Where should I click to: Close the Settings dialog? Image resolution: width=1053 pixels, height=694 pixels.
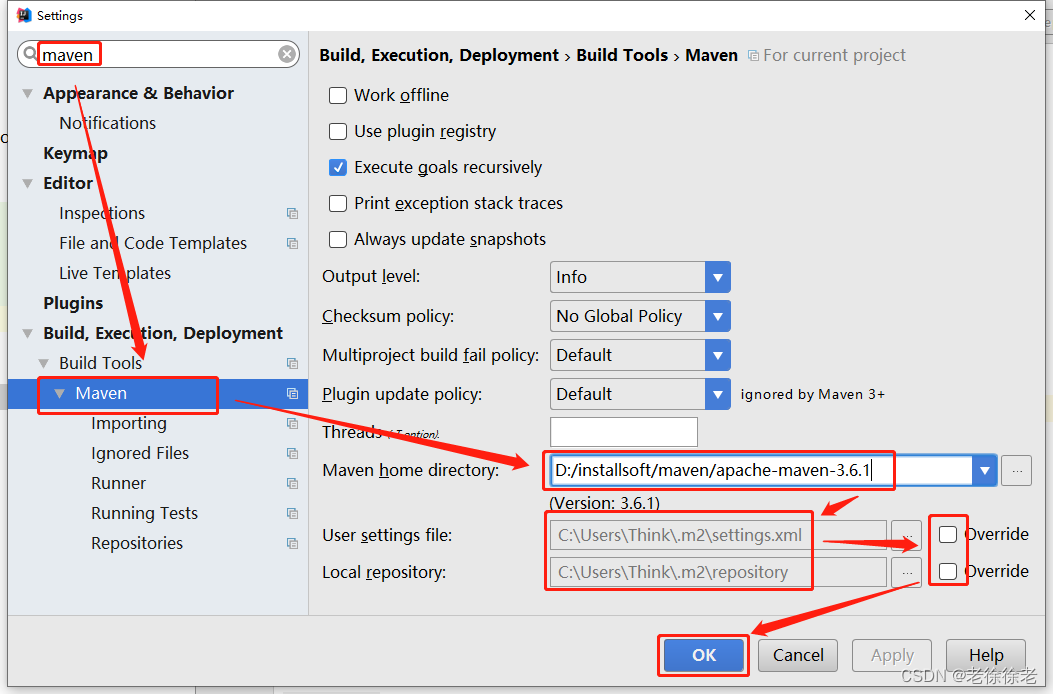(1029, 15)
